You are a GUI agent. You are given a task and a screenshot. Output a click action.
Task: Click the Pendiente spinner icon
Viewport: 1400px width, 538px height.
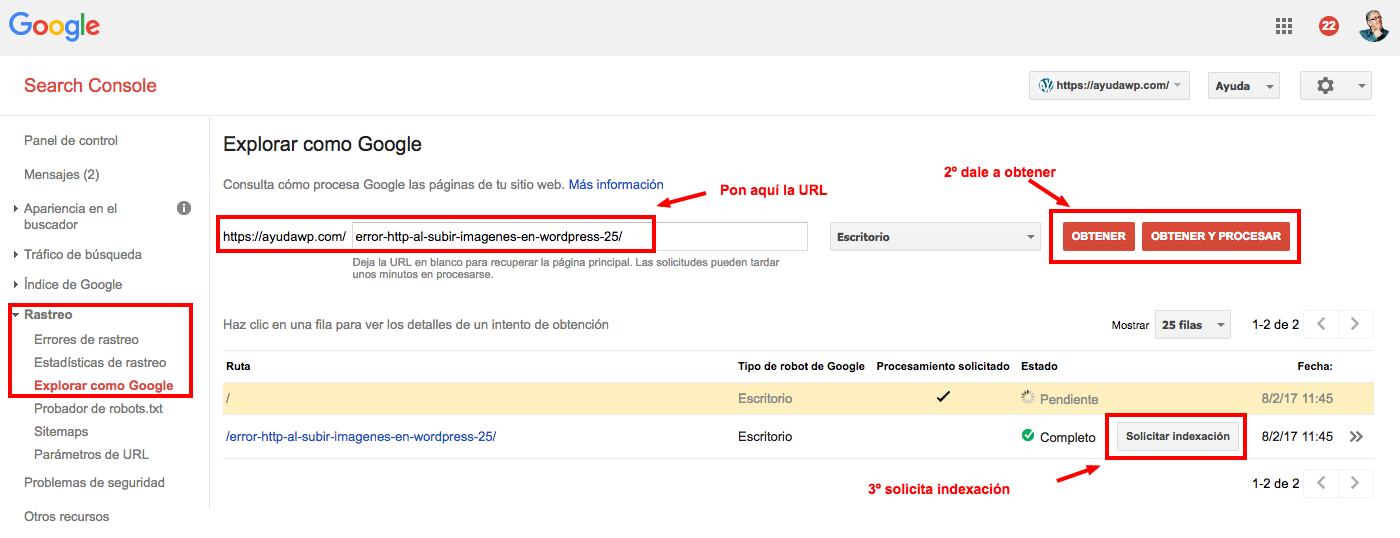[x=1027, y=398]
